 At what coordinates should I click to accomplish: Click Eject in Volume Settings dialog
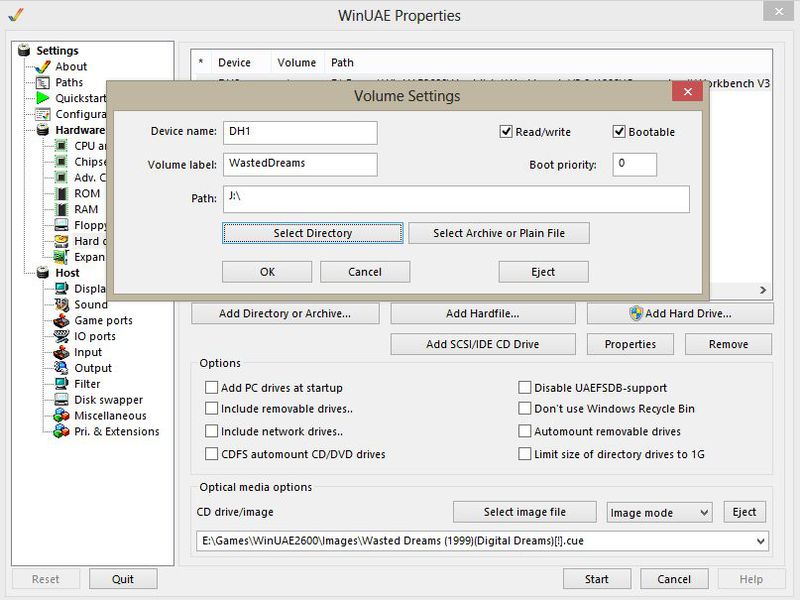click(x=543, y=272)
